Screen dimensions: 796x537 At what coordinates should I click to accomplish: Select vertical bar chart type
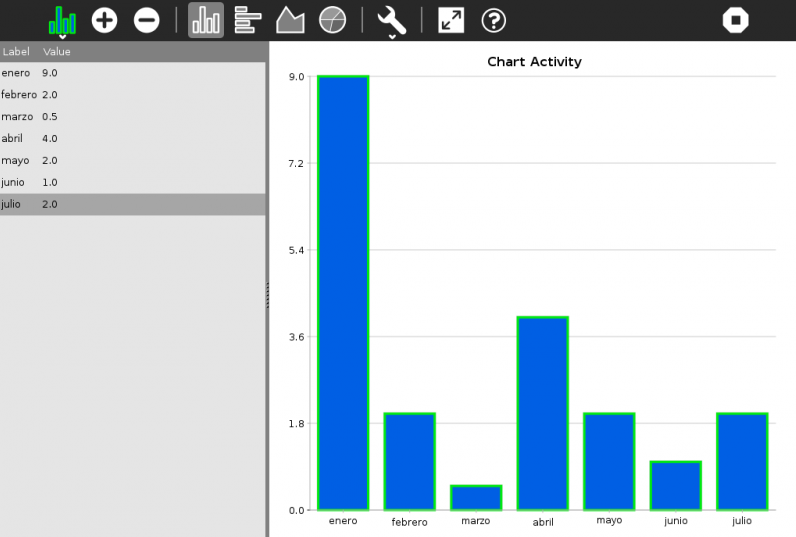pyautogui.click(x=206, y=20)
